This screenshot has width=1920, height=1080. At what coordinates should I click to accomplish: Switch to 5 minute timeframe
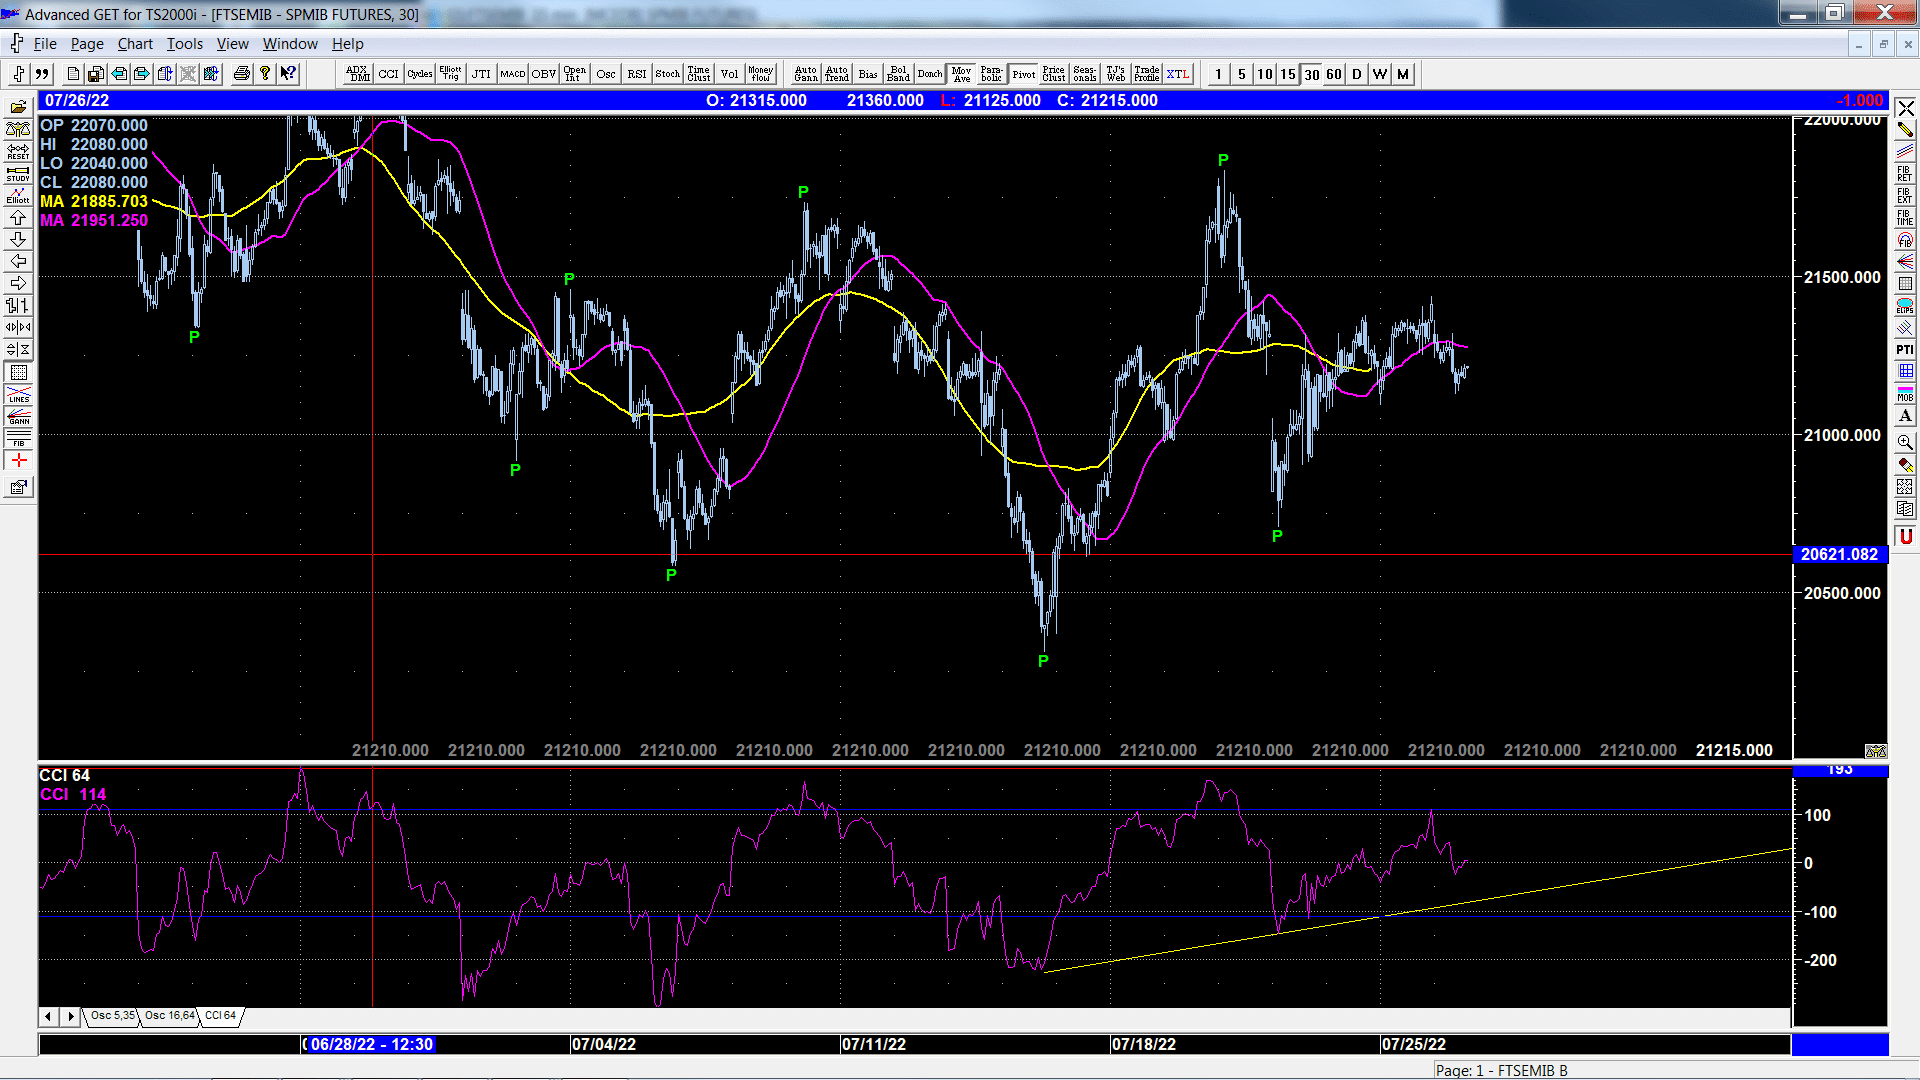(x=1242, y=74)
